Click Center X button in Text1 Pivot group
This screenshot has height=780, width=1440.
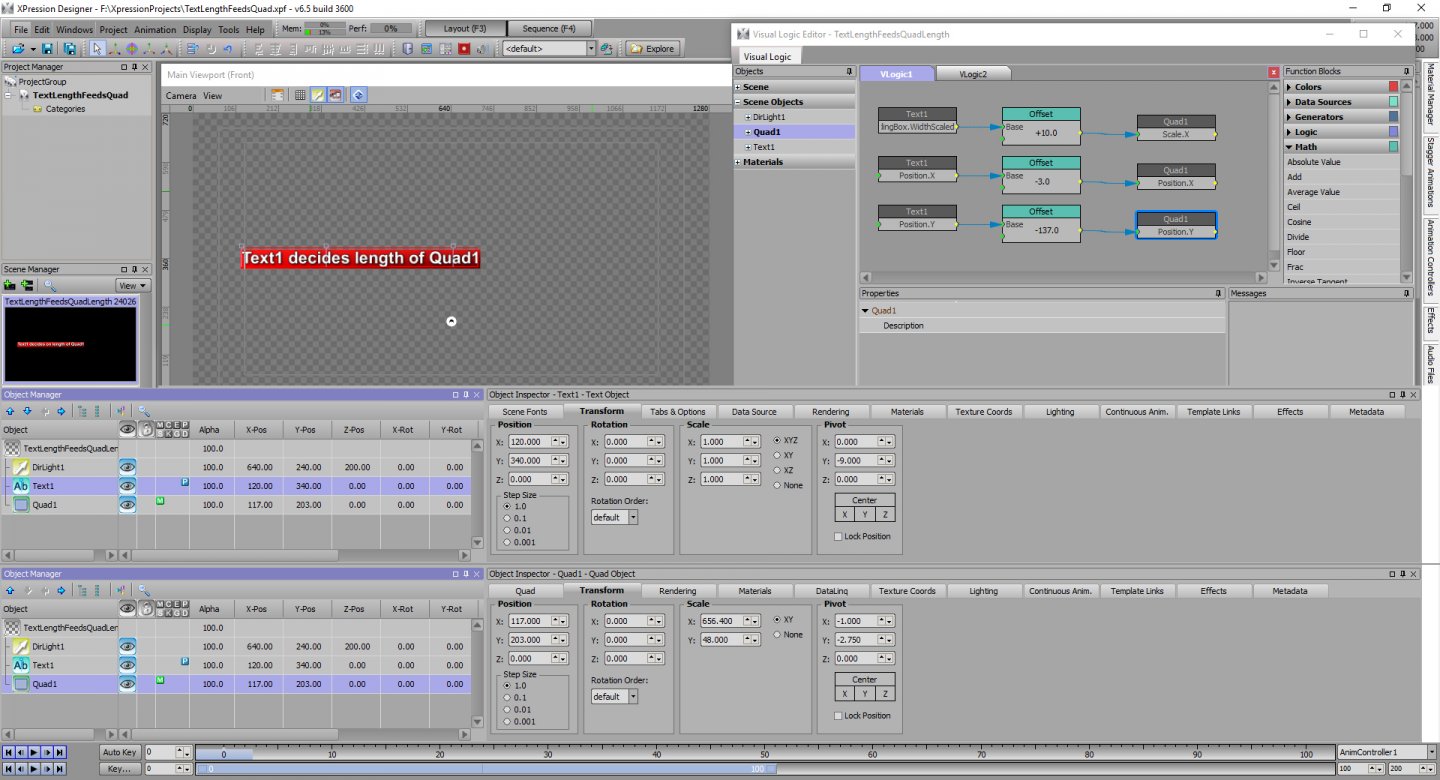pyautogui.click(x=845, y=514)
